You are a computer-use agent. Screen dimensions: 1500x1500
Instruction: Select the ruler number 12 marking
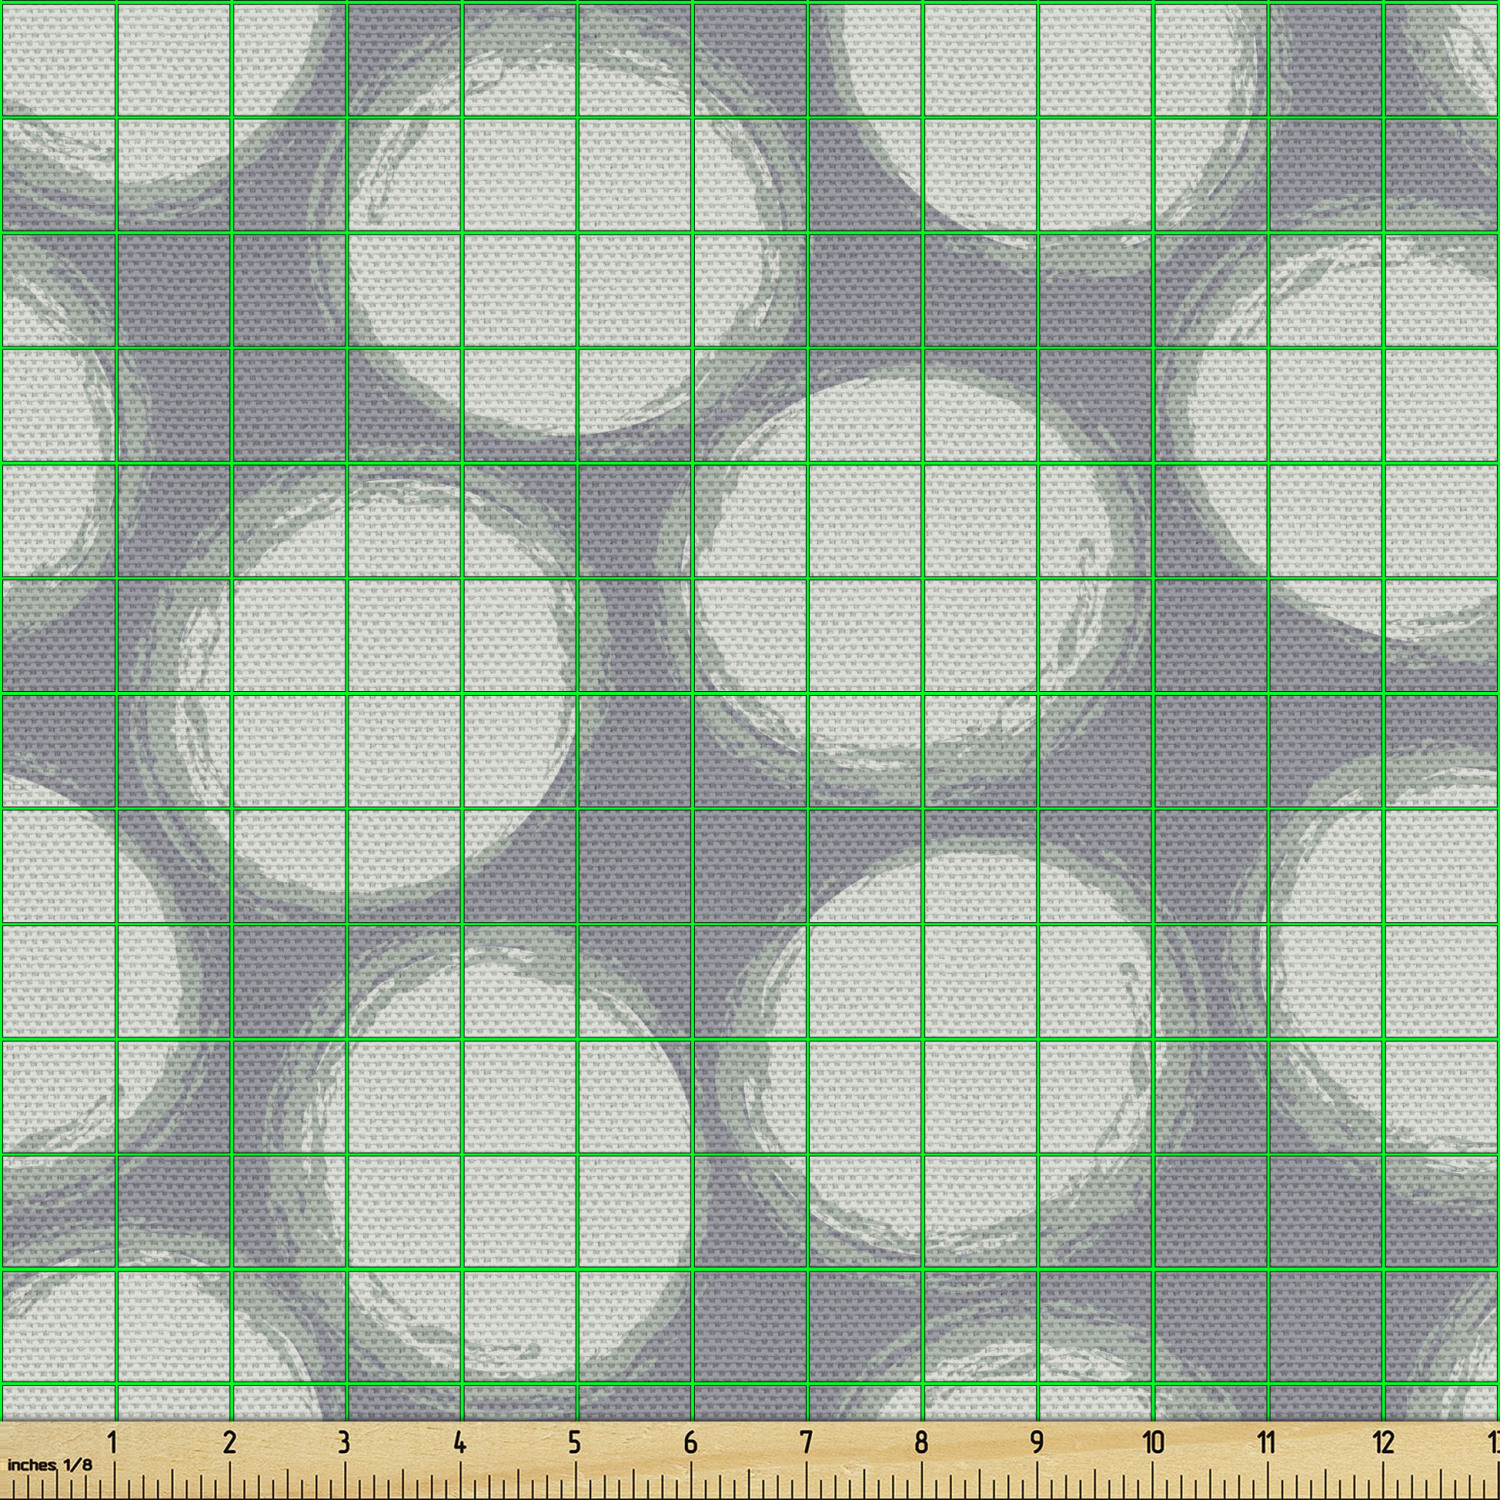tap(1383, 1443)
